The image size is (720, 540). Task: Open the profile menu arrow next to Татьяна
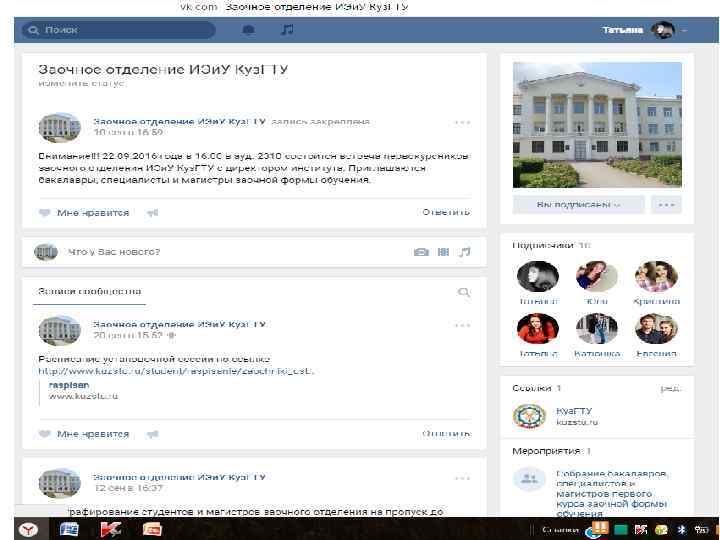(x=684, y=30)
